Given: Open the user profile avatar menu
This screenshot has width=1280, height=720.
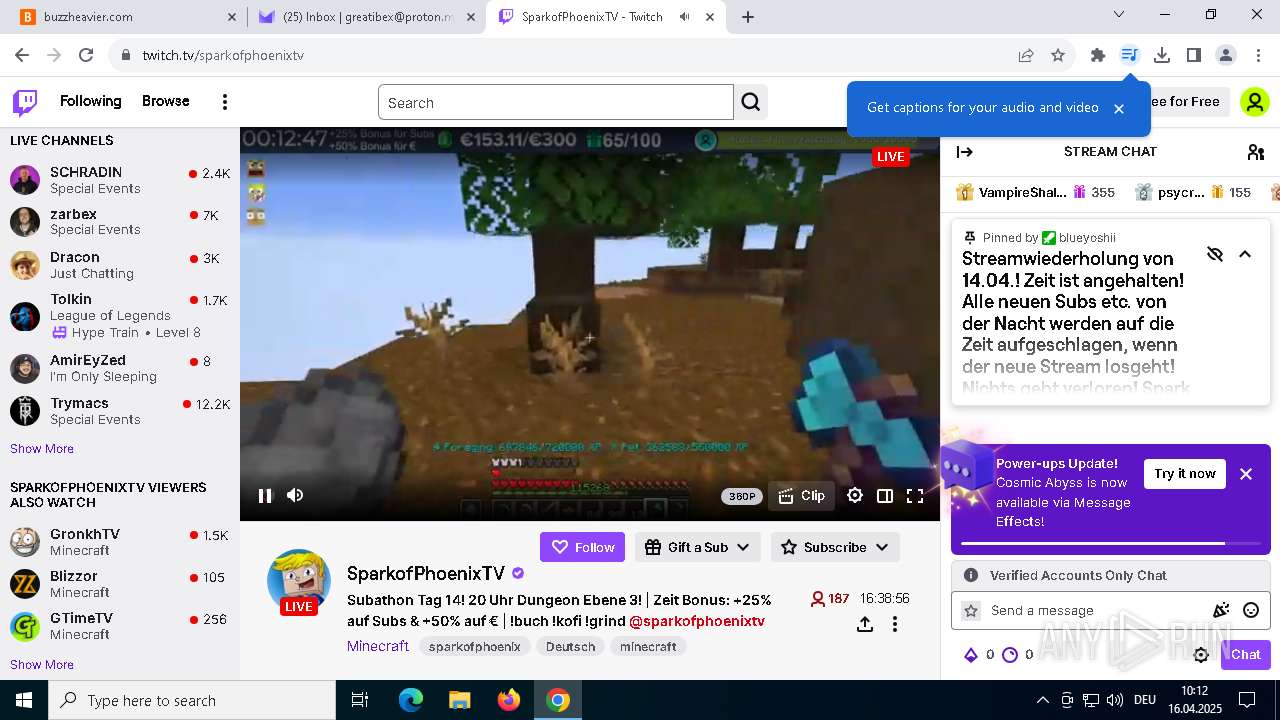Looking at the screenshot, I should 1254,102.
